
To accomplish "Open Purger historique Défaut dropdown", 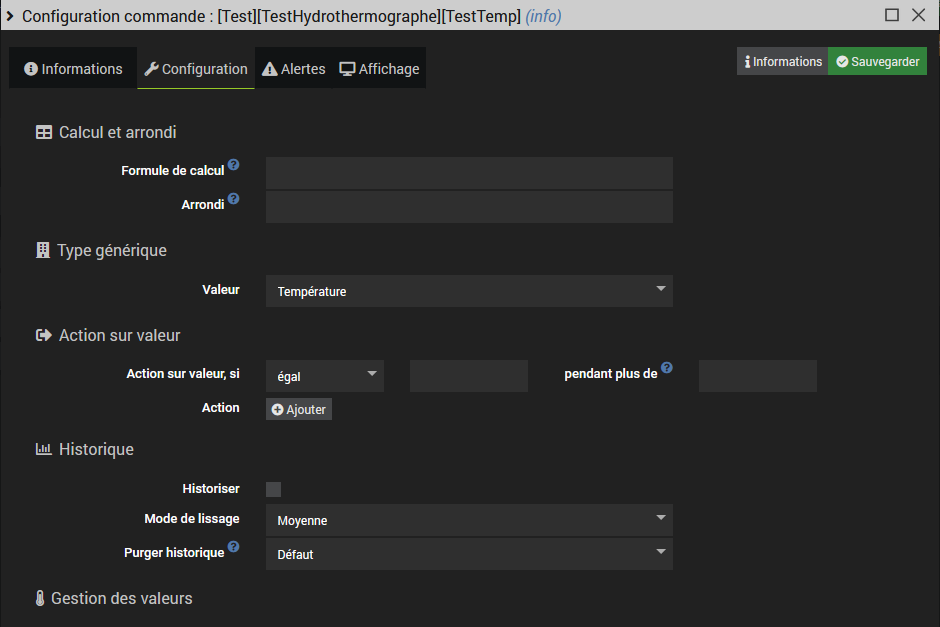I will coord(468,554).
